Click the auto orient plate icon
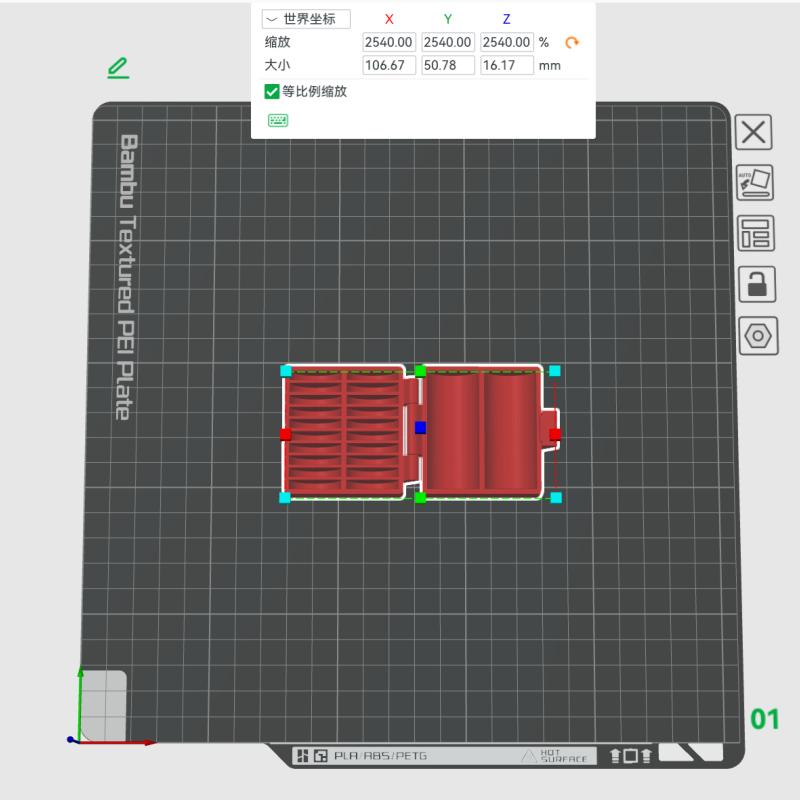 tap(755, 183)
